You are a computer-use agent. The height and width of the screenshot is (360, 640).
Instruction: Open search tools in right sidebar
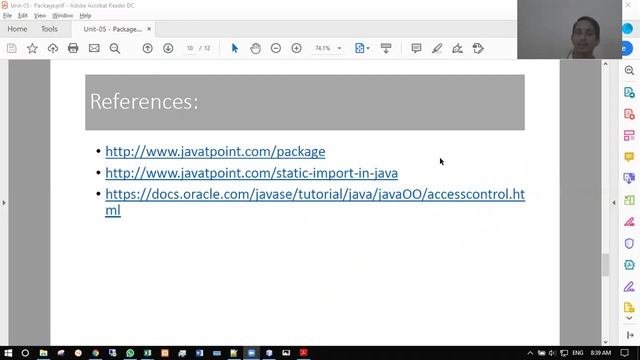click(629, 71)
